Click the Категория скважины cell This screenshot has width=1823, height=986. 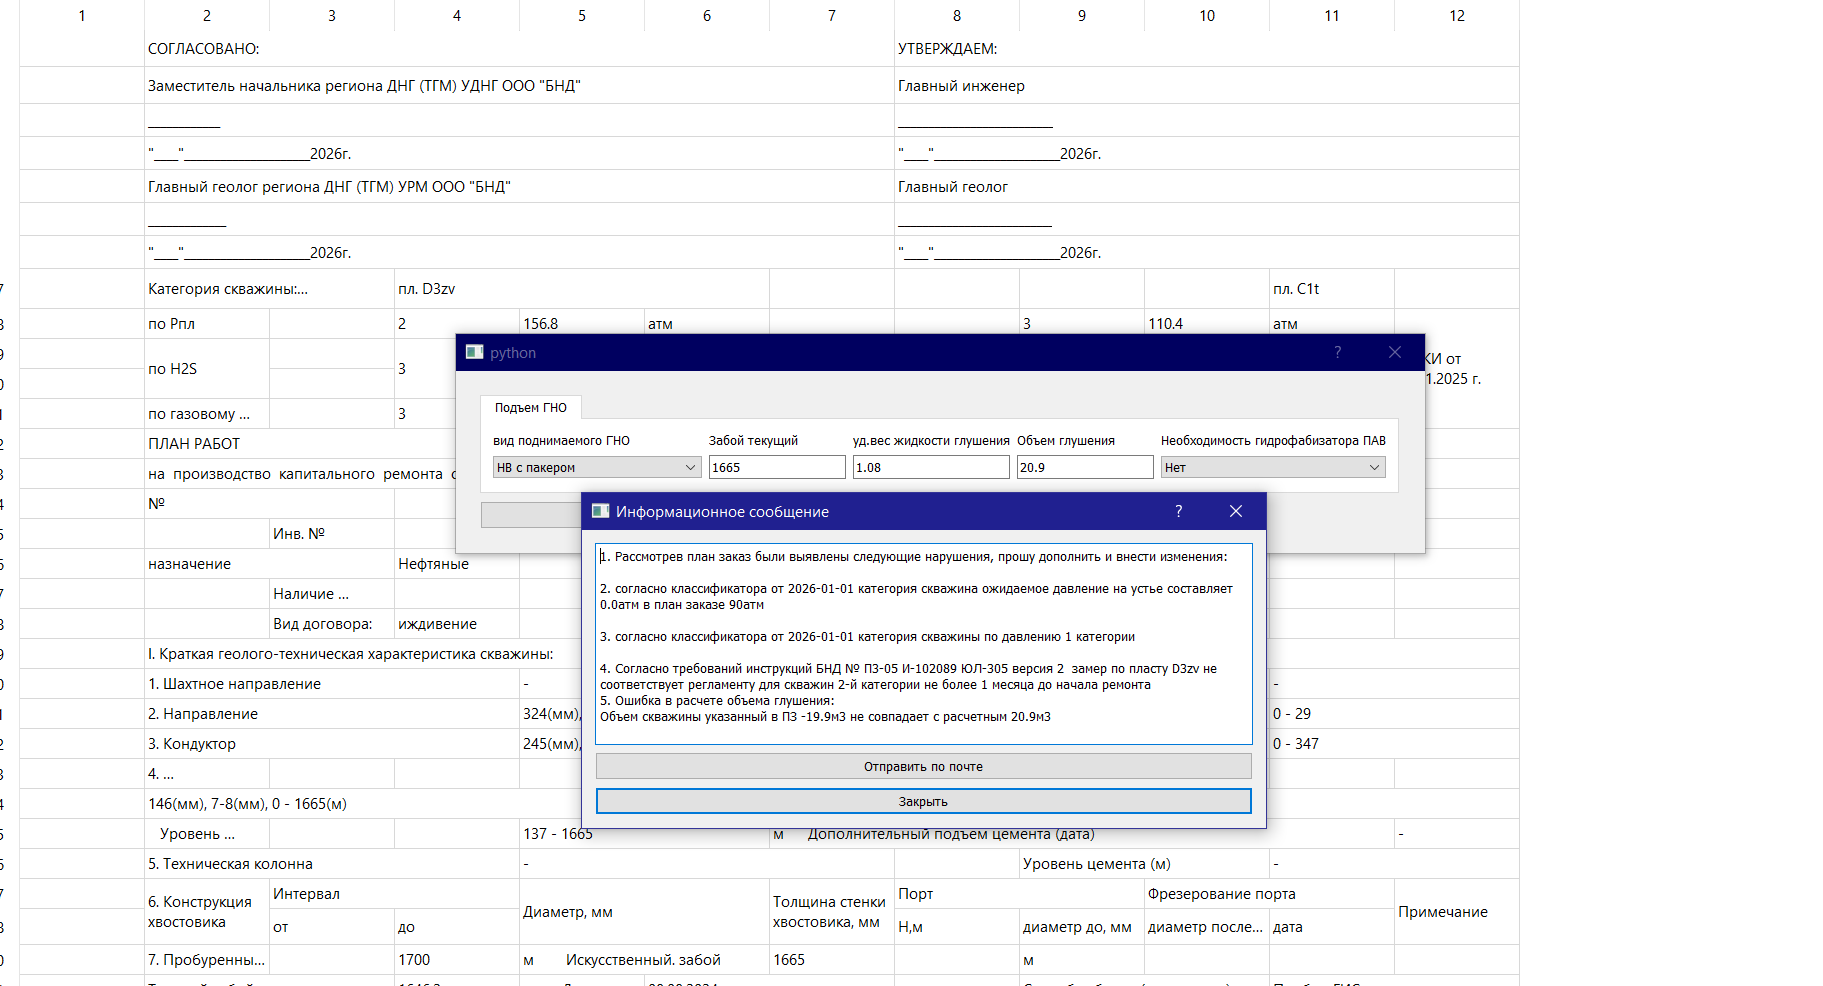[x=269, y=289]
